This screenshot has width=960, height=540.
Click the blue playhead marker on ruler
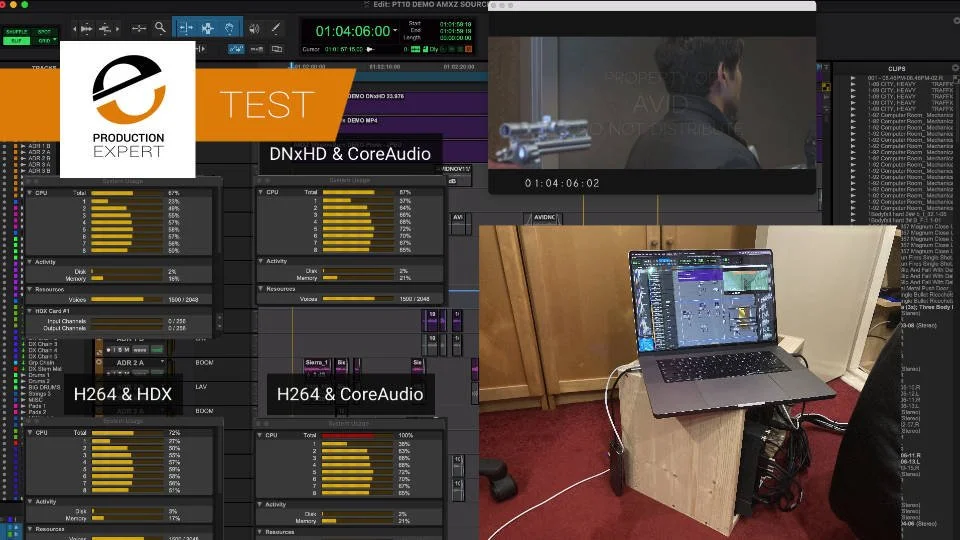click(291, 66)
